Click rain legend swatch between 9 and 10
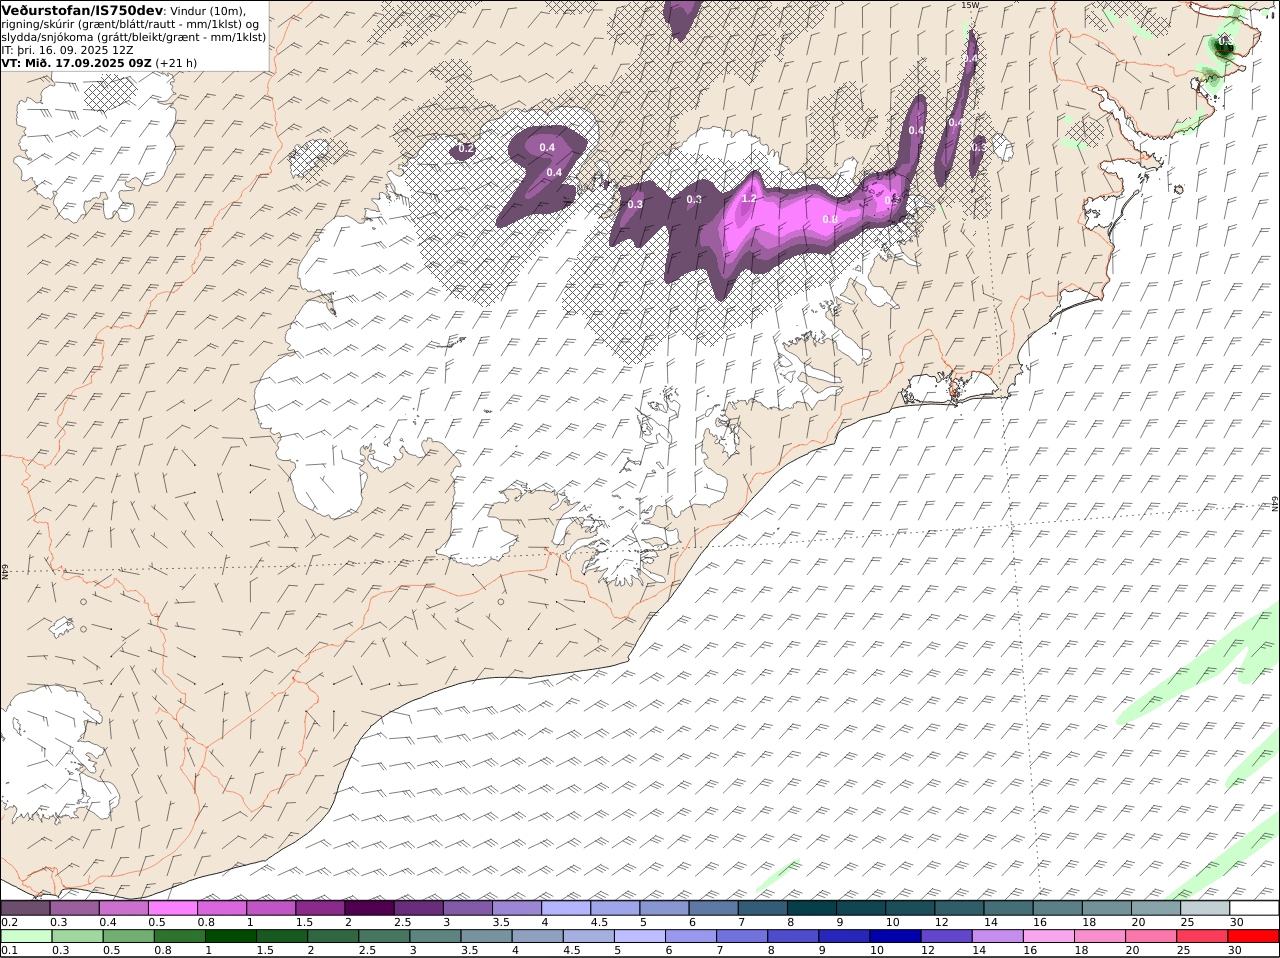This screenshot has height=958, width=1280. 845,936
